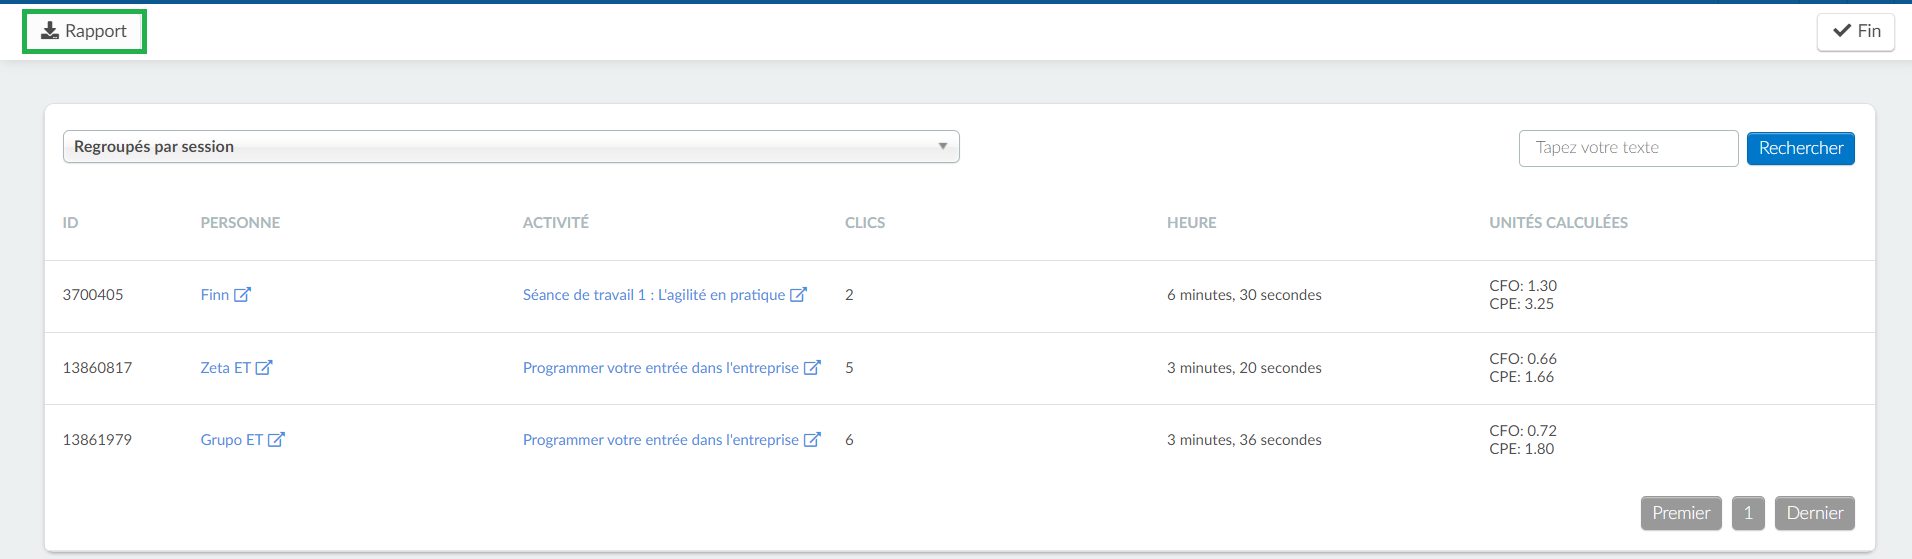Open external link icon next to Zeta ET
The width and height of the screenshot is (1912, 559).
[264, 367]
